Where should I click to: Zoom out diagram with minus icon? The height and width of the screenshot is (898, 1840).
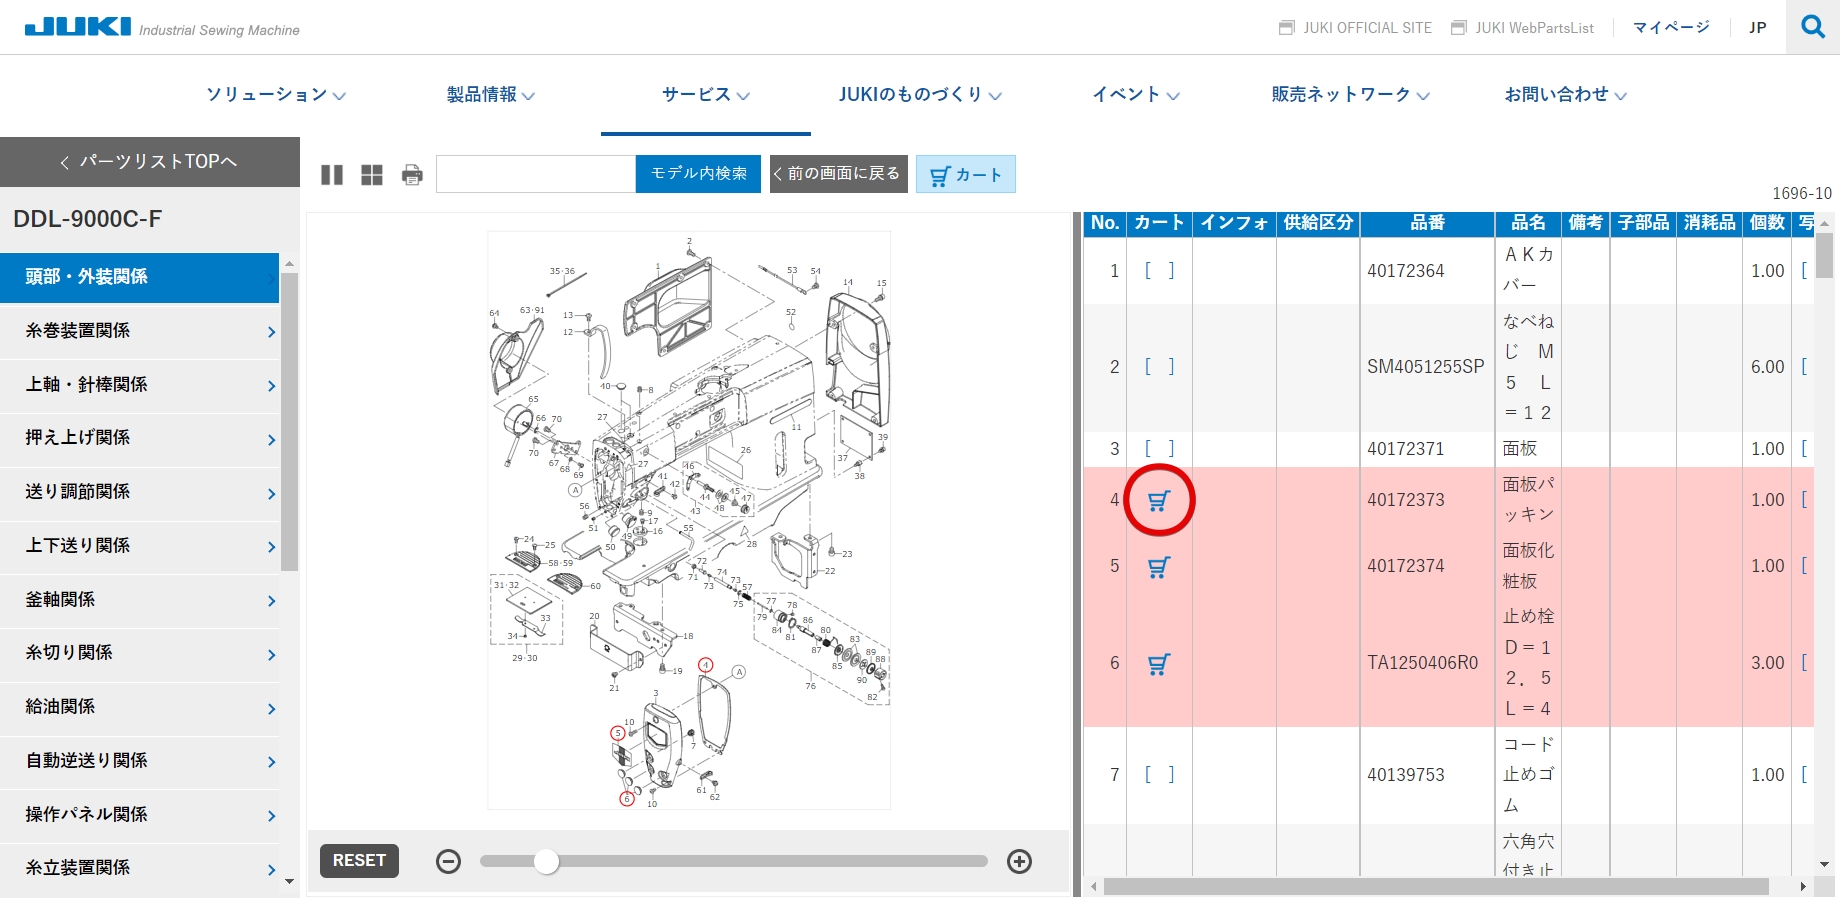[449, 861]
